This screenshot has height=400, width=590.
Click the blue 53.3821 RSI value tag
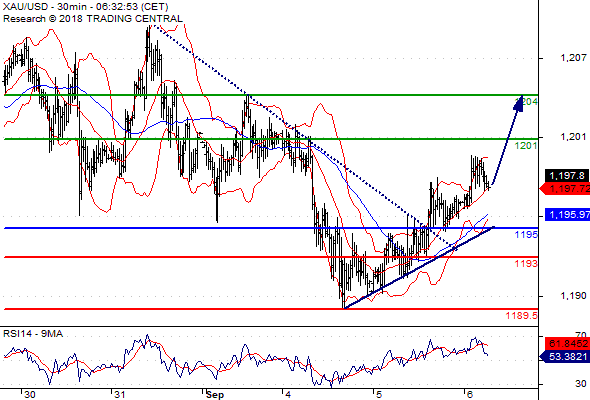pyautogui.click(x=565, y=356)
